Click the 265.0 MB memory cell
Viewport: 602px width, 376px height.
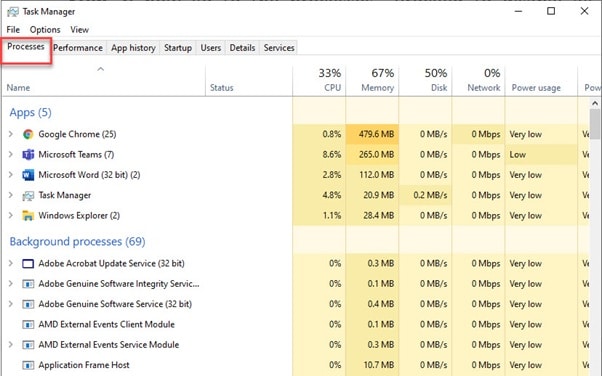[x=372, y=154]
